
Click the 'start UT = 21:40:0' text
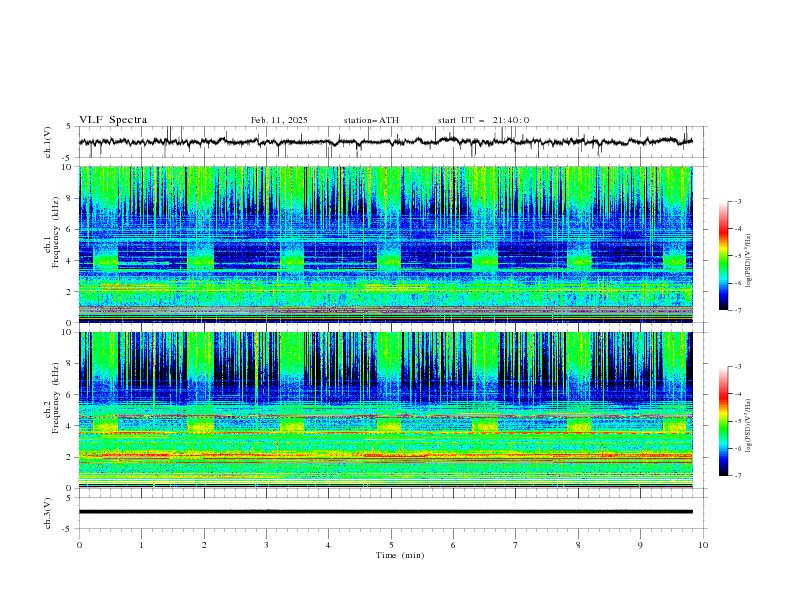483,120
